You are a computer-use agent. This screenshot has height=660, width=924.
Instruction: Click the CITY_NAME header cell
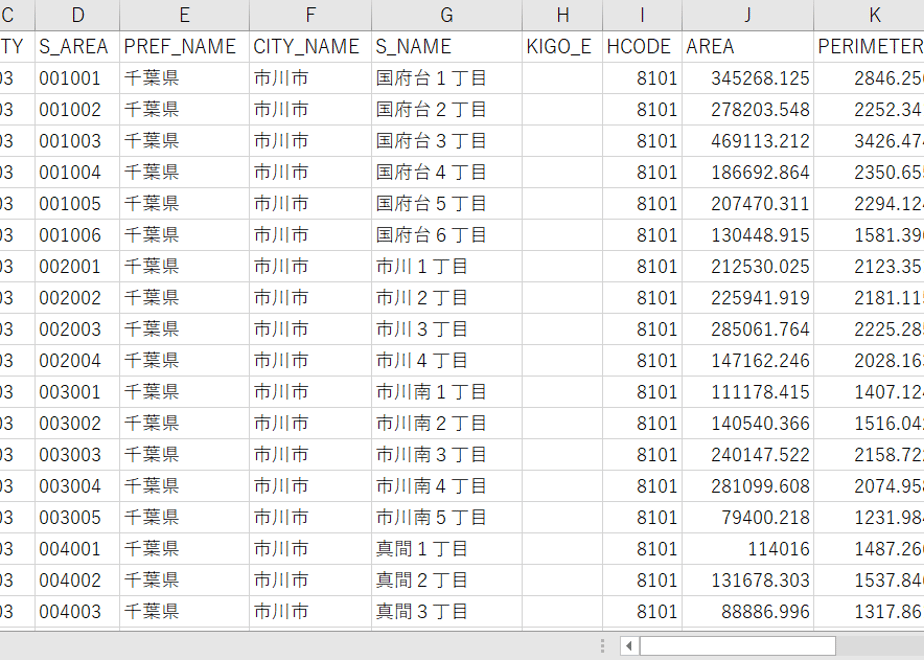311,47
